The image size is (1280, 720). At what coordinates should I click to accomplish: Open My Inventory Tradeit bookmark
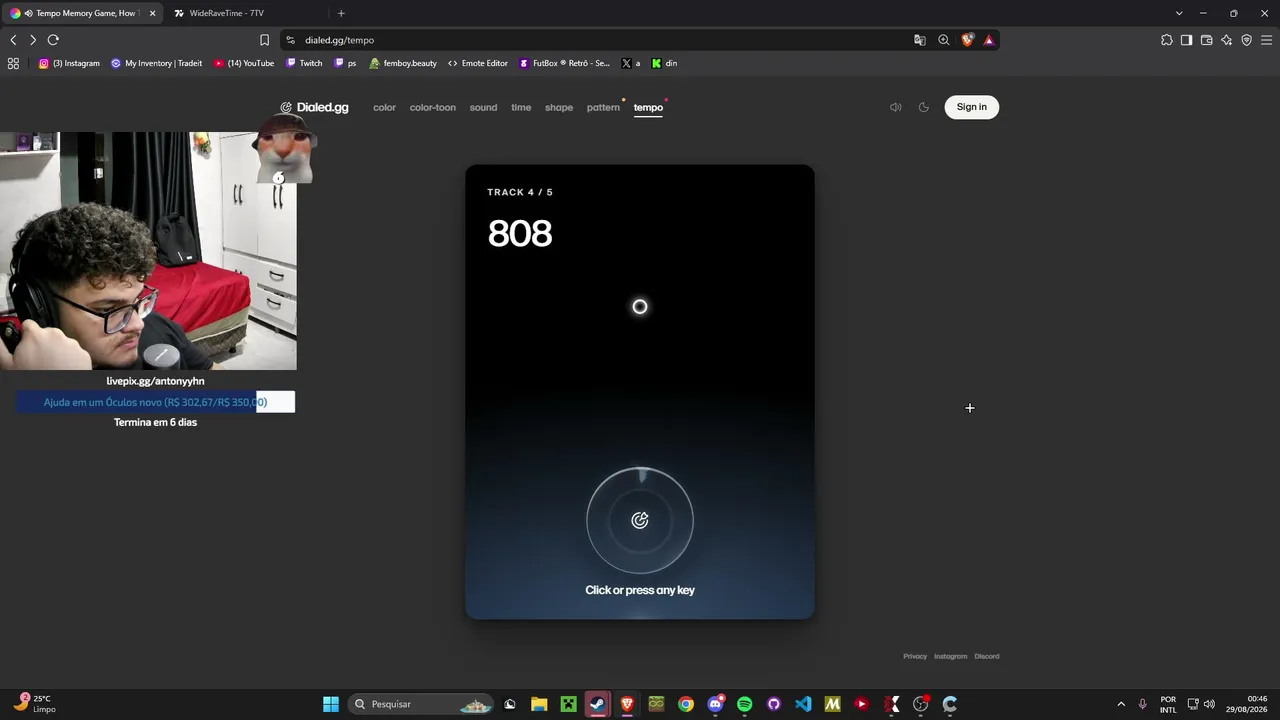[x=156, y=63]
